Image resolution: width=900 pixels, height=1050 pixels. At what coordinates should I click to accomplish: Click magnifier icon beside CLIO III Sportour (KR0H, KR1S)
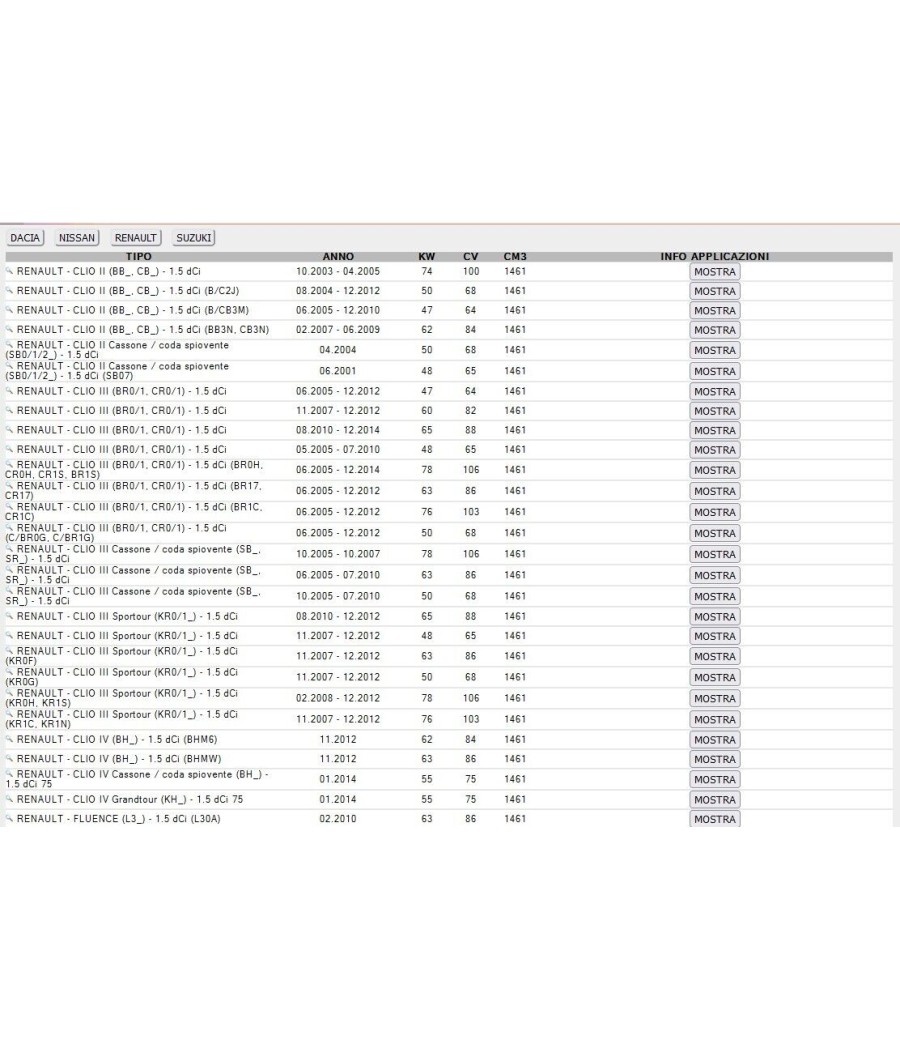[9, 694]
